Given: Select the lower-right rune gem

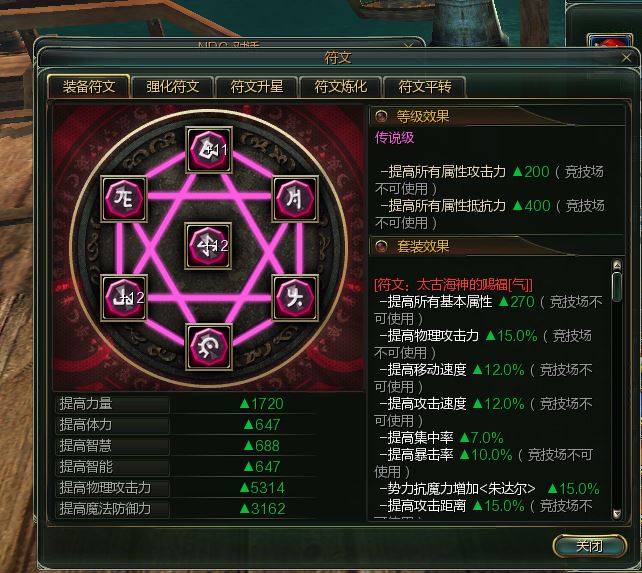Looking at the screenshot, I should (295, 297).
